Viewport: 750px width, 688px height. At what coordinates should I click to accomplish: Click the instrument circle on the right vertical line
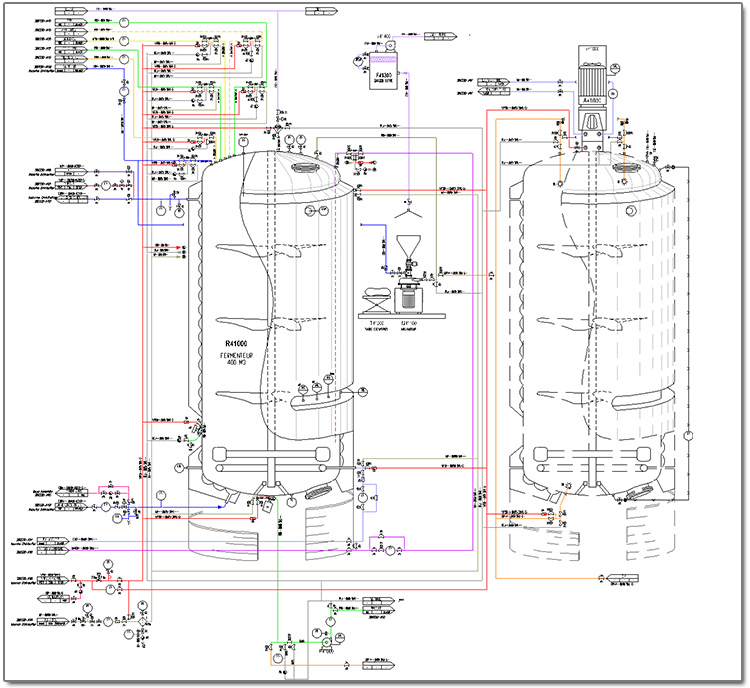688,435
